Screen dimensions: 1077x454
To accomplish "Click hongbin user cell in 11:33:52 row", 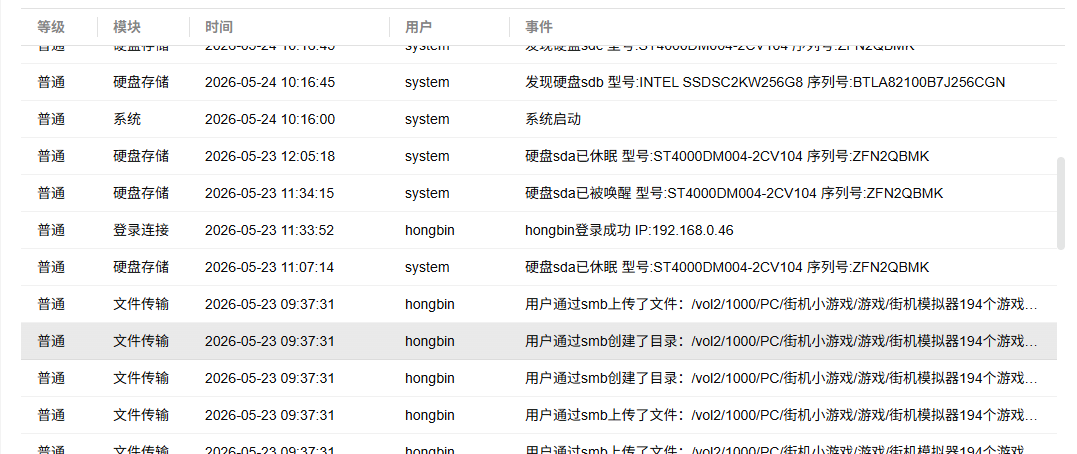I will click(429, 231).
